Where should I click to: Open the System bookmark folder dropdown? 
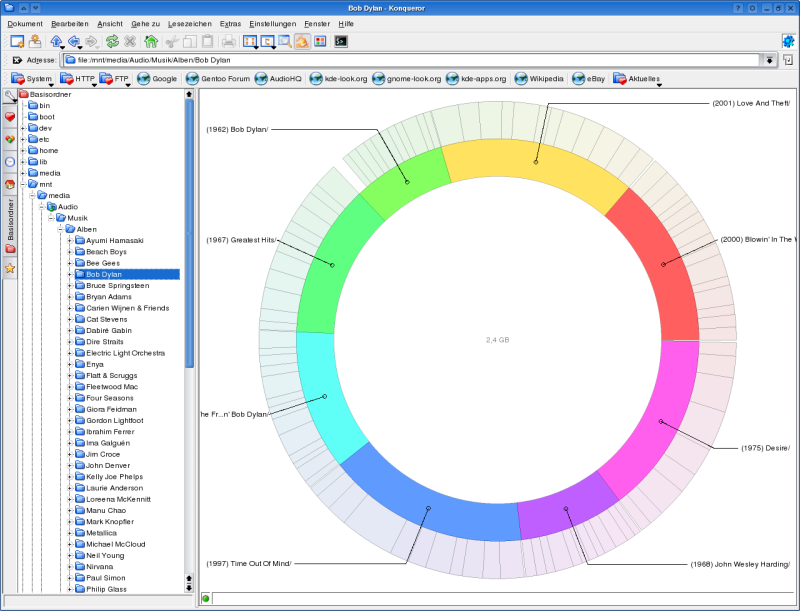(32, 79)
